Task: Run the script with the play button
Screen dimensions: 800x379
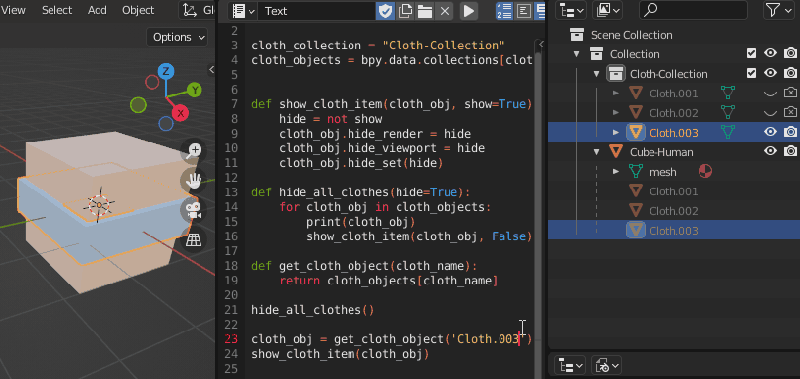Action: pos(468,11)
